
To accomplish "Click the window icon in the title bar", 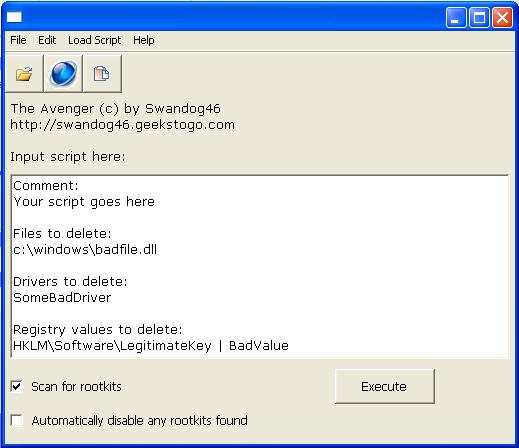I will pos(14,17).
